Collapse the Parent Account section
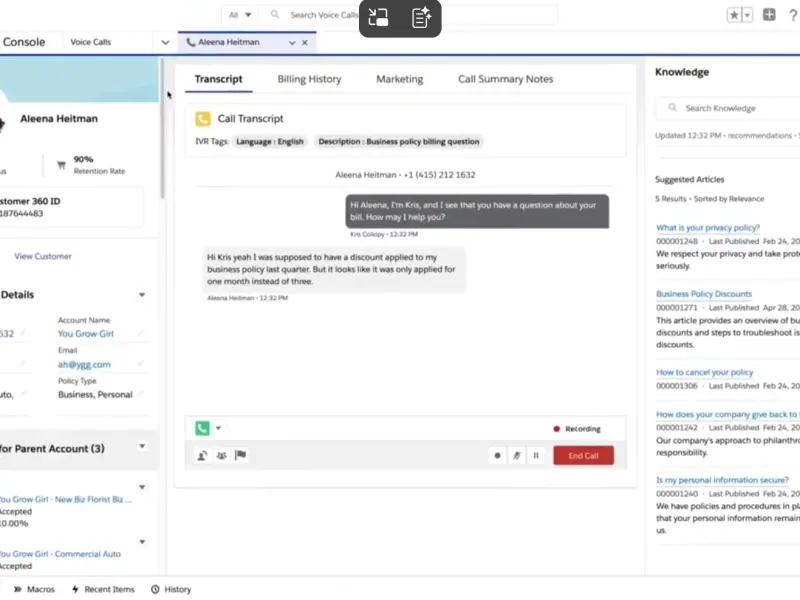800x600 pixels. click(x=142, y=448)
